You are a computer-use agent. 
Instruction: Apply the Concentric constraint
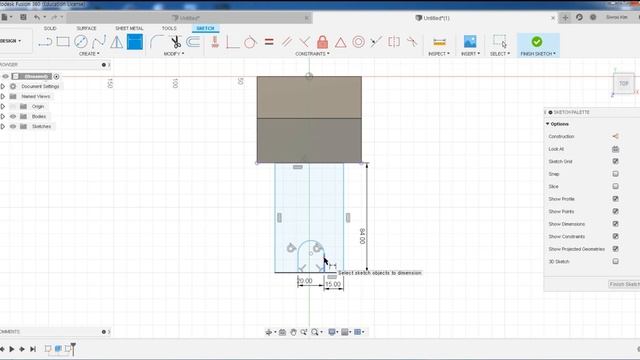tap(358, 42)
